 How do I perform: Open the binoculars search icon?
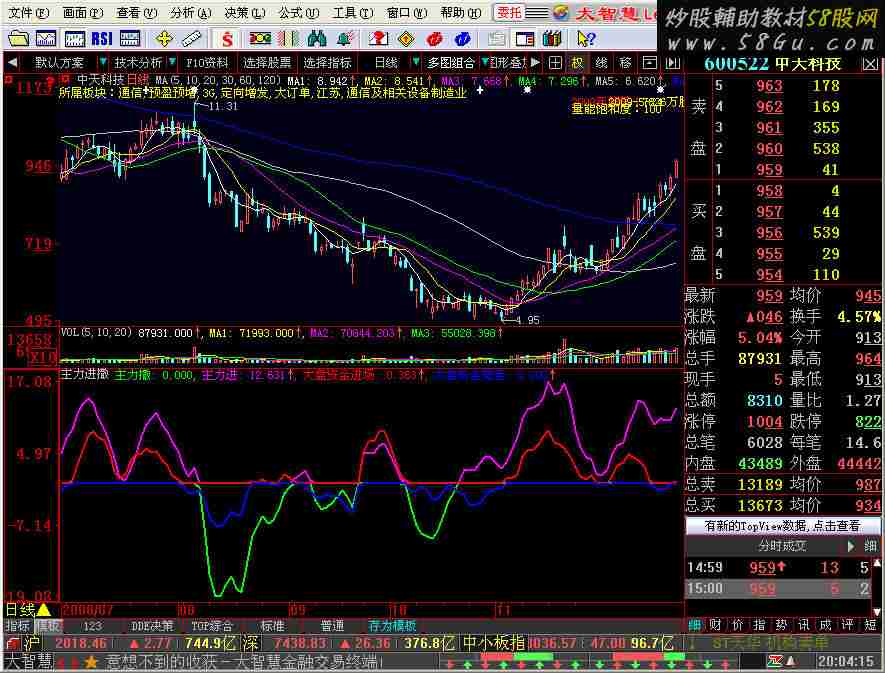click(x=317, y=38)
